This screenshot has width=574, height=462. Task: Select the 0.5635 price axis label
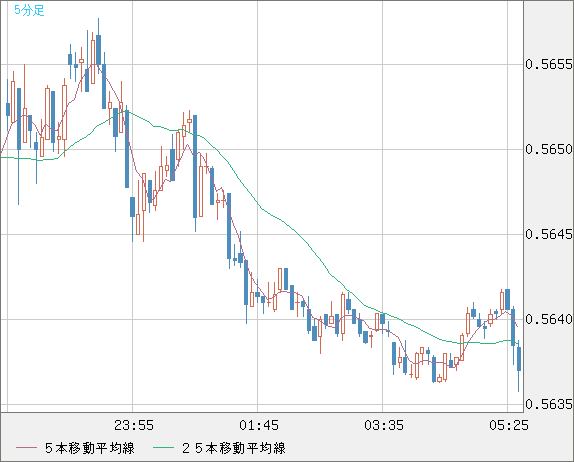click(549, 404)
